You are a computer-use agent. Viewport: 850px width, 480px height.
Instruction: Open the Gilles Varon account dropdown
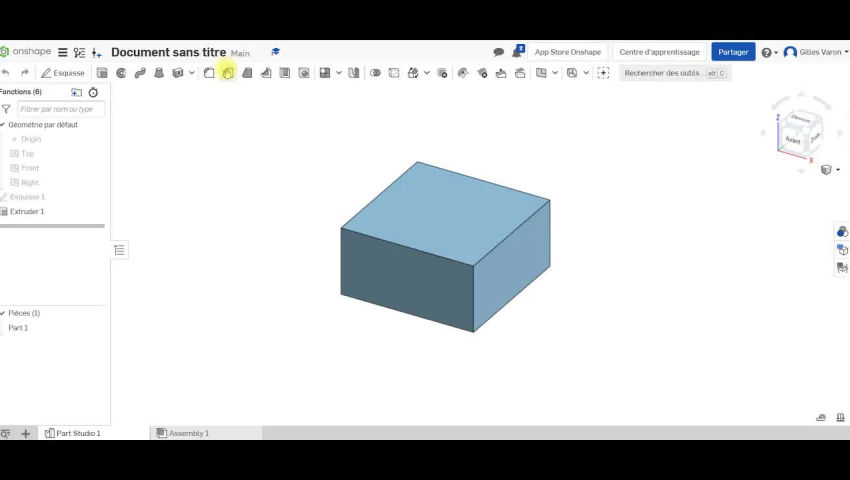click(816, 52)
